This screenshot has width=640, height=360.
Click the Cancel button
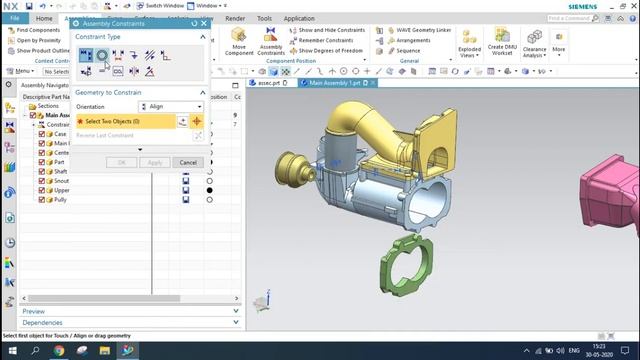click(188, 162)
